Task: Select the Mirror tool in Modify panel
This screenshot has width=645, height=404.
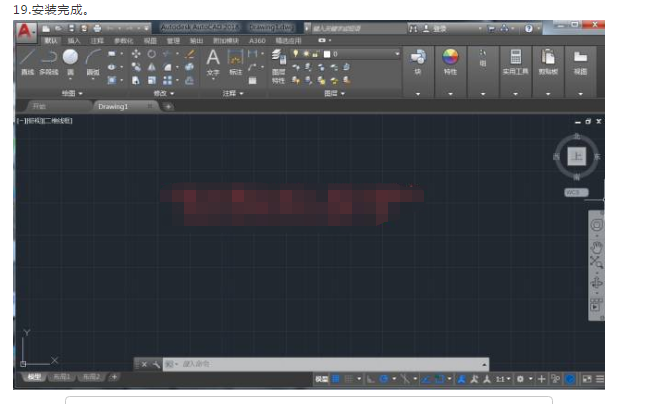Action: (151, 67)
